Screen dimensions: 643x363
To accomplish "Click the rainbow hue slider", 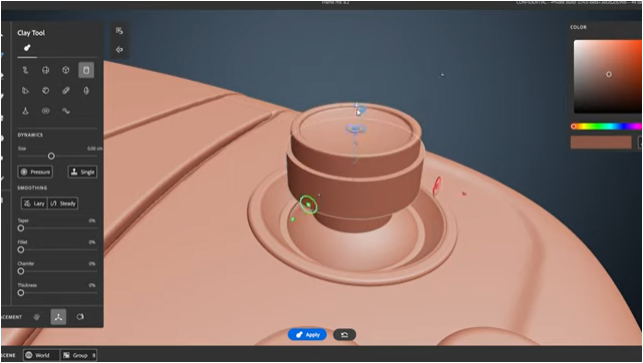I will click(607, 126).
